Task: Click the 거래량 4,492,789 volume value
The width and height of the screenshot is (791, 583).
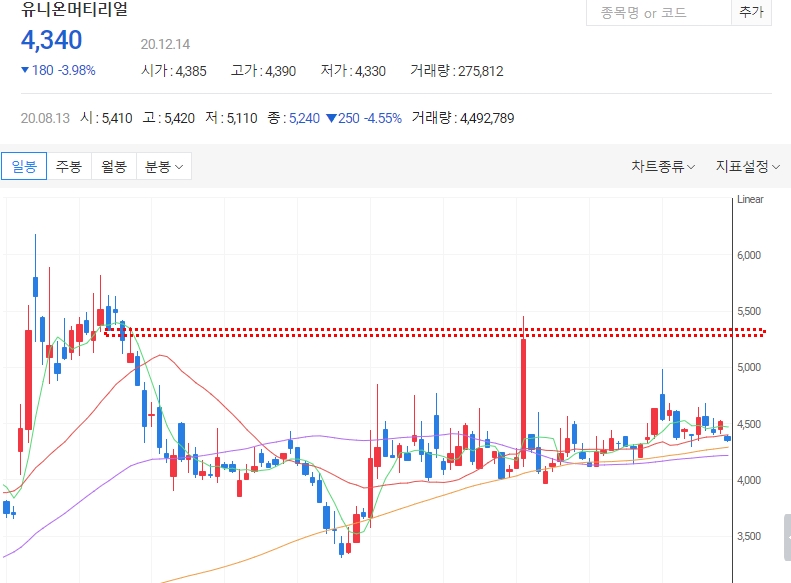Action: coord(463,118)
